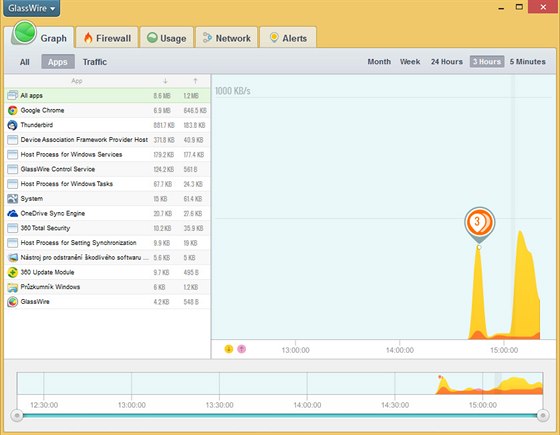
Task: Toggle the yellow download traffic indicator
Action: pyautogui.click(x=229, y=349)
